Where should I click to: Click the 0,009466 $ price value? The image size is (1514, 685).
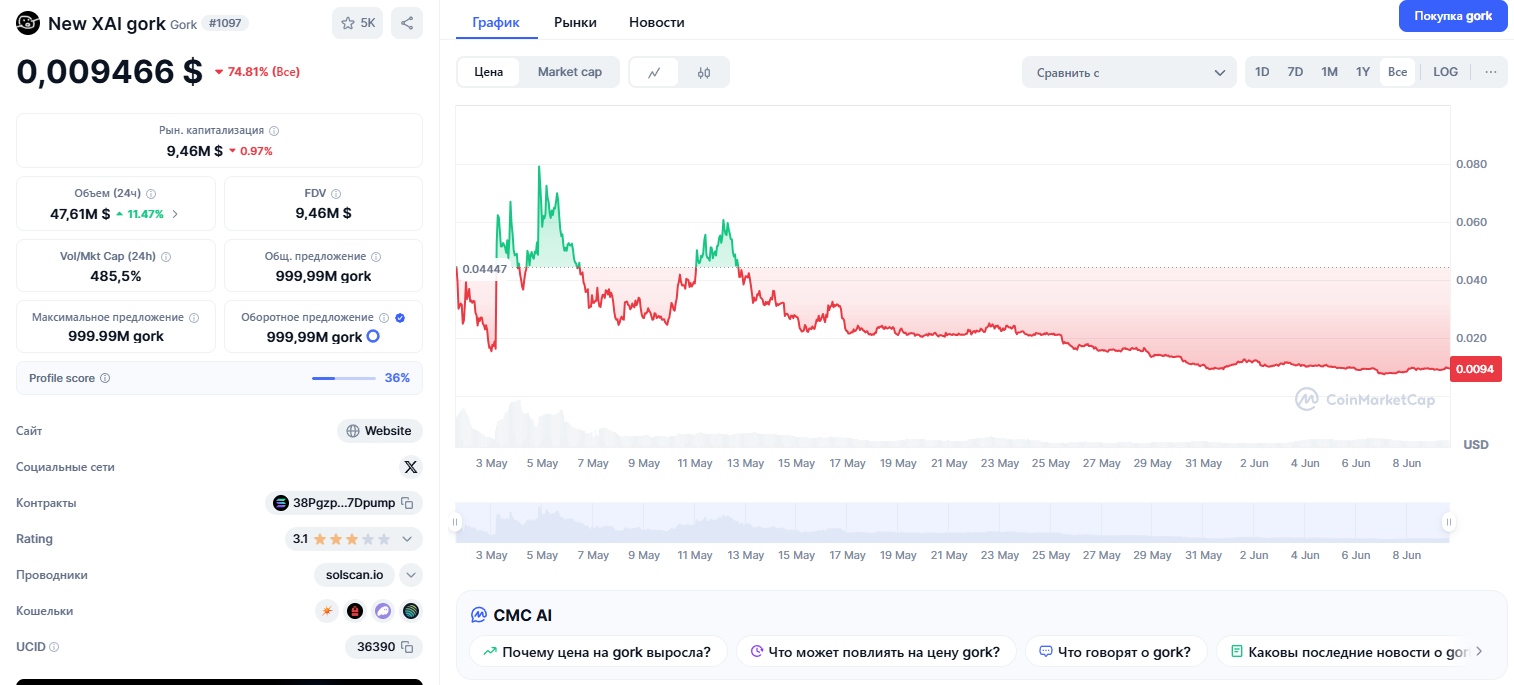[x=110, y=71]
